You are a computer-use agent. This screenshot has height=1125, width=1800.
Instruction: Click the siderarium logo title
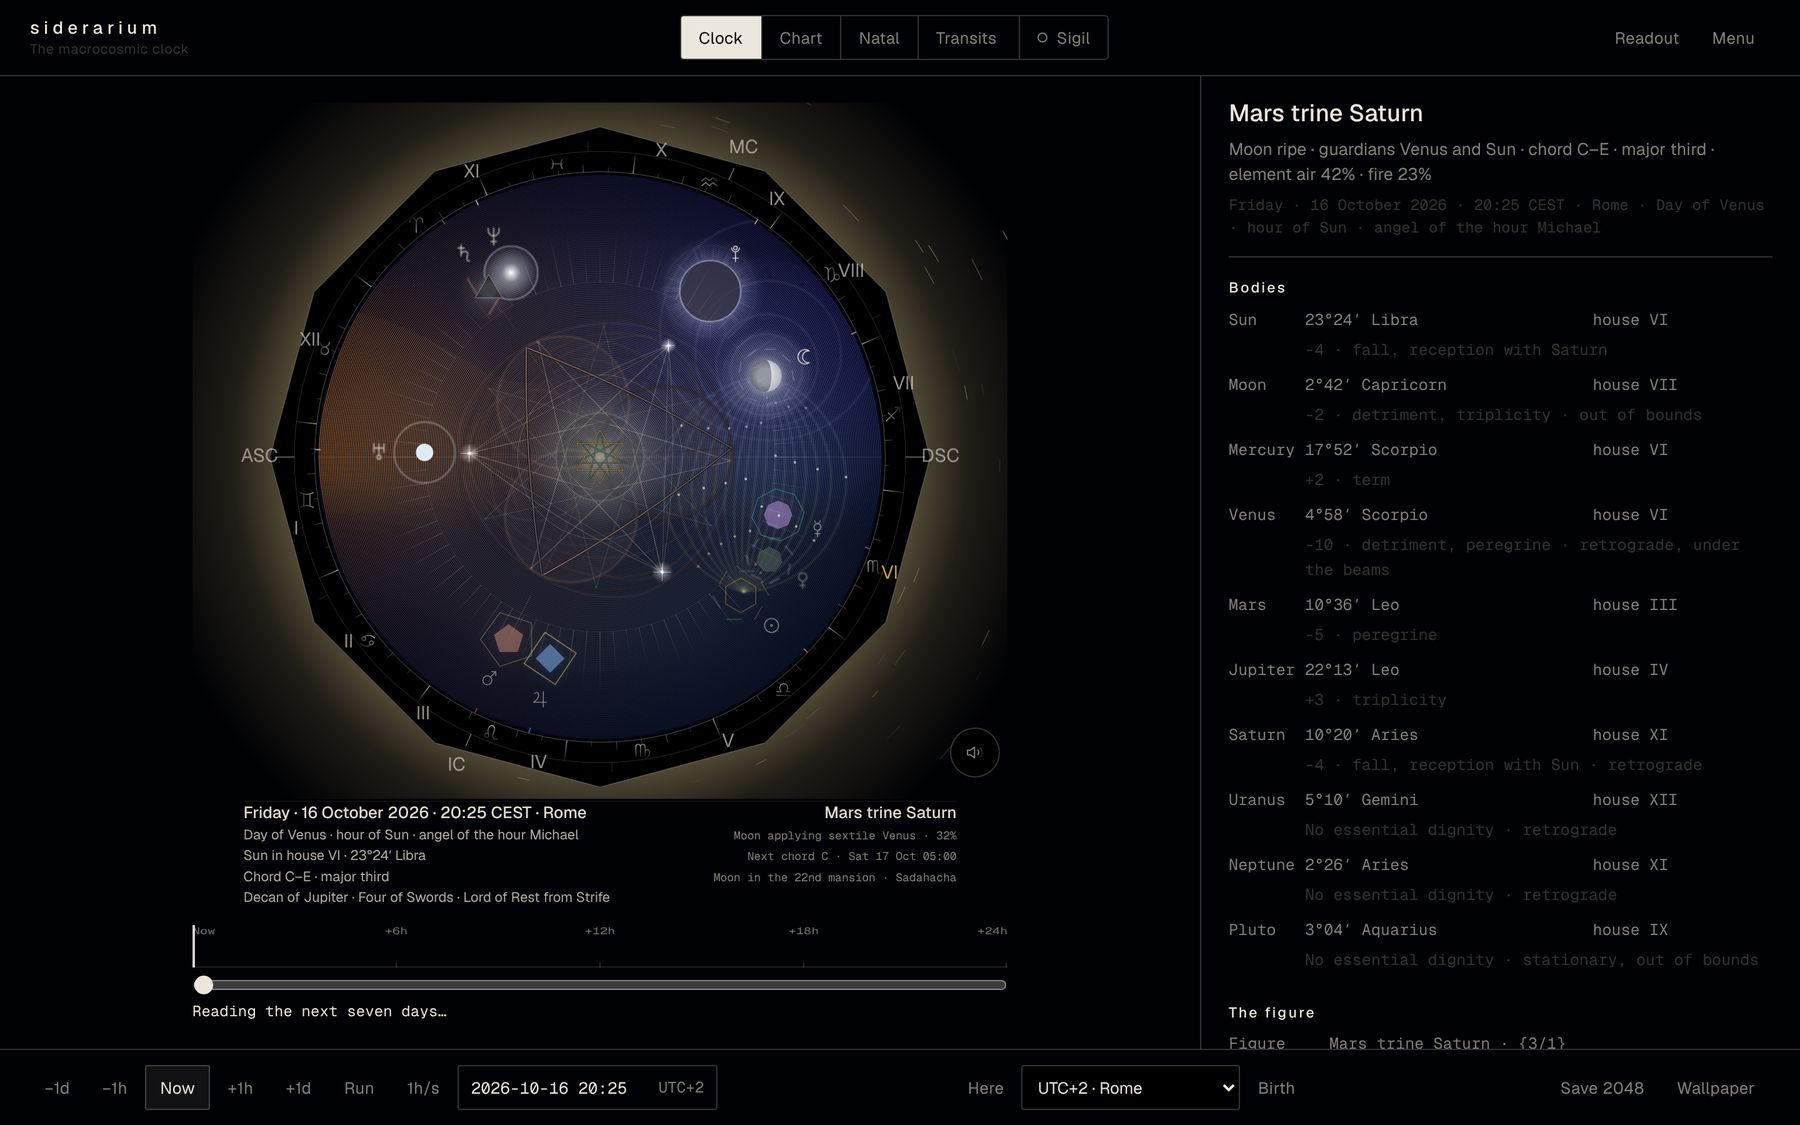94,28
